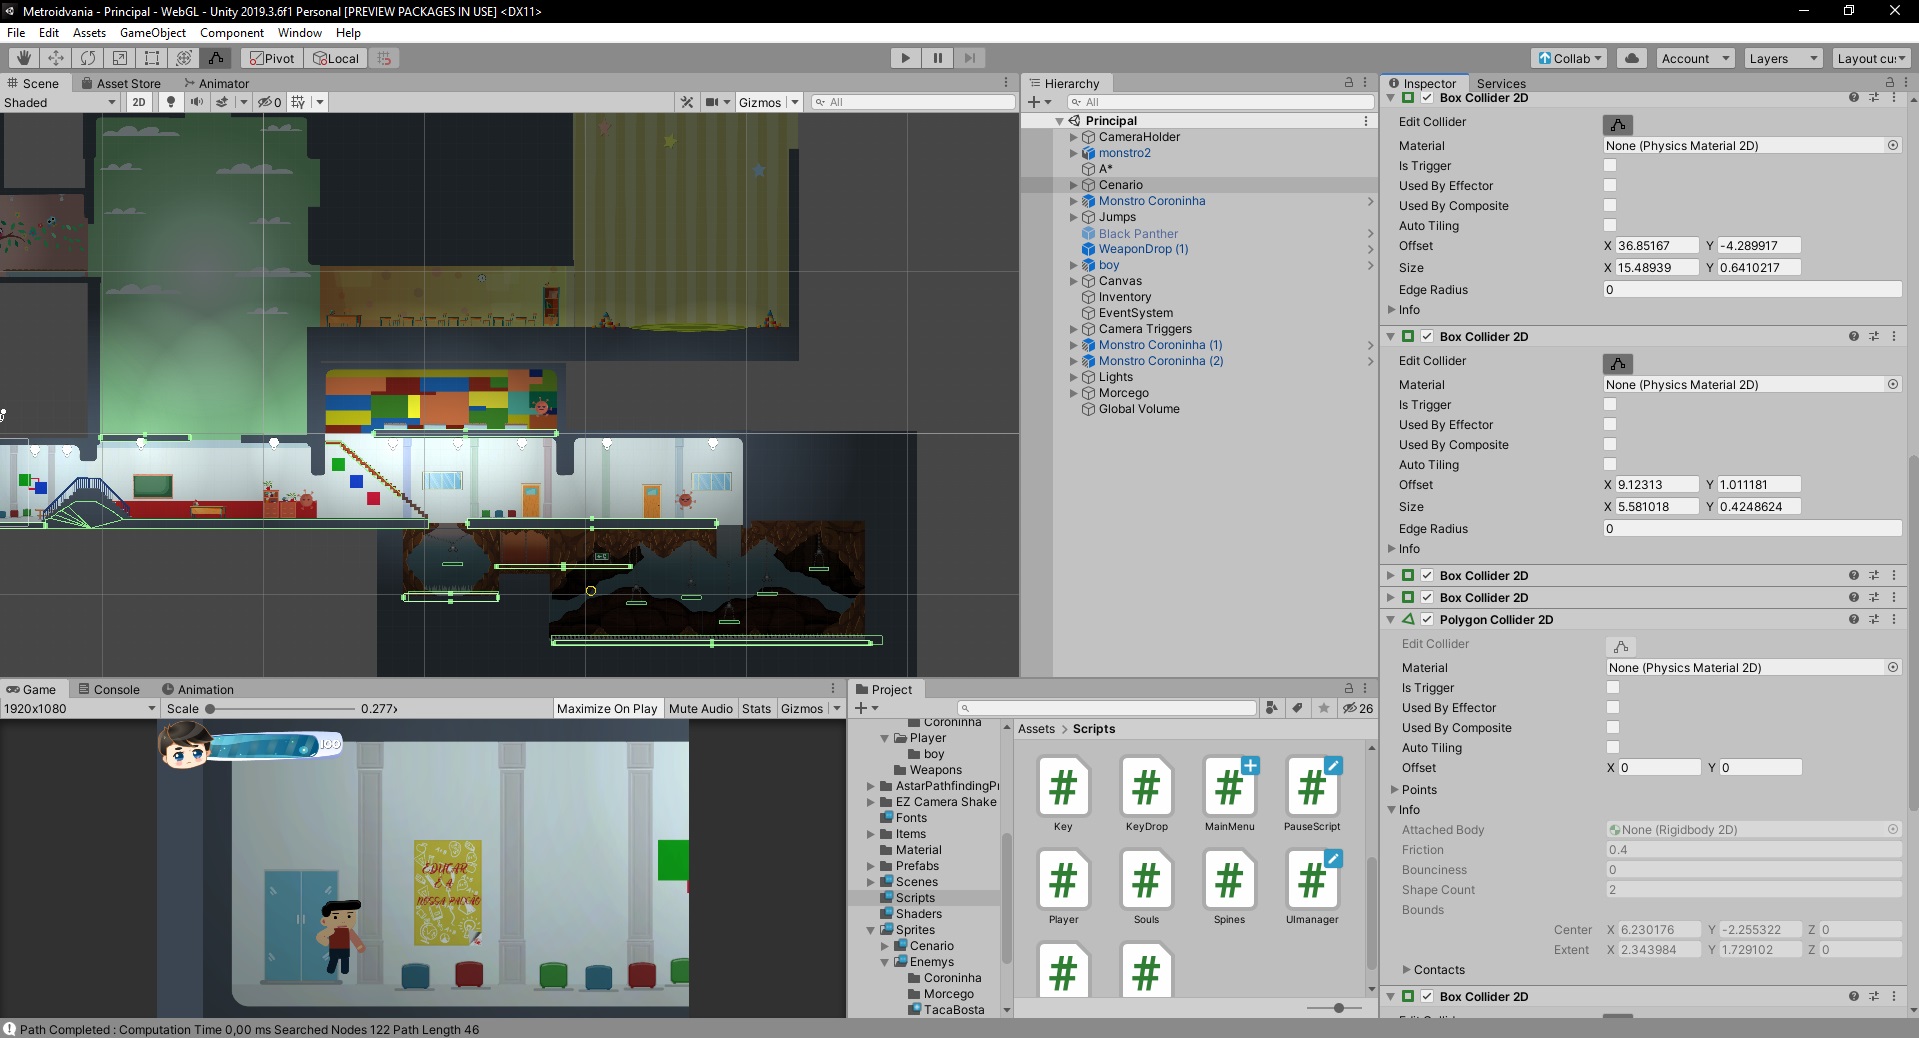Toggle favorites star in Project panel

1323,708
